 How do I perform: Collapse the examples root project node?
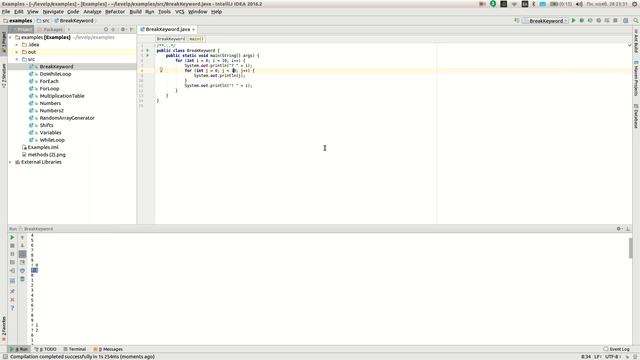coord(11,37)
